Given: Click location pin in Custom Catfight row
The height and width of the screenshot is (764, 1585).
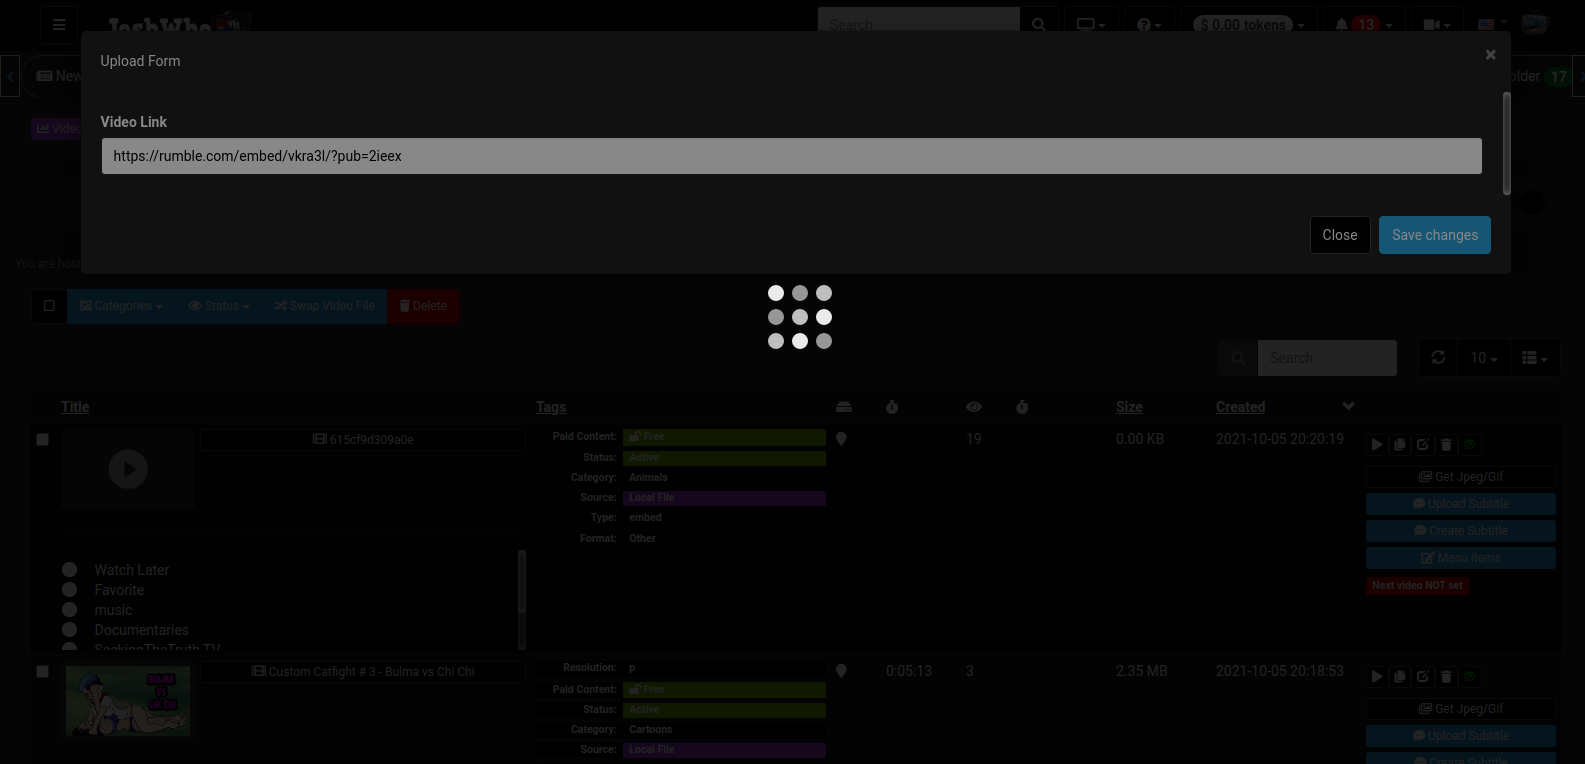Looking at the screenshot, I should pyautogui.click(x=841, y=671).
